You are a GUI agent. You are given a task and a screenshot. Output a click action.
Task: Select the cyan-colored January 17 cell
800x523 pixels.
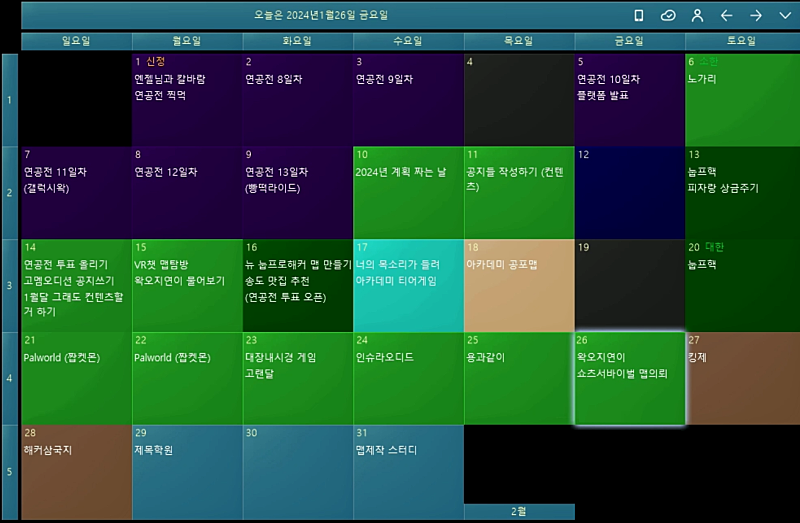point(408,285)
